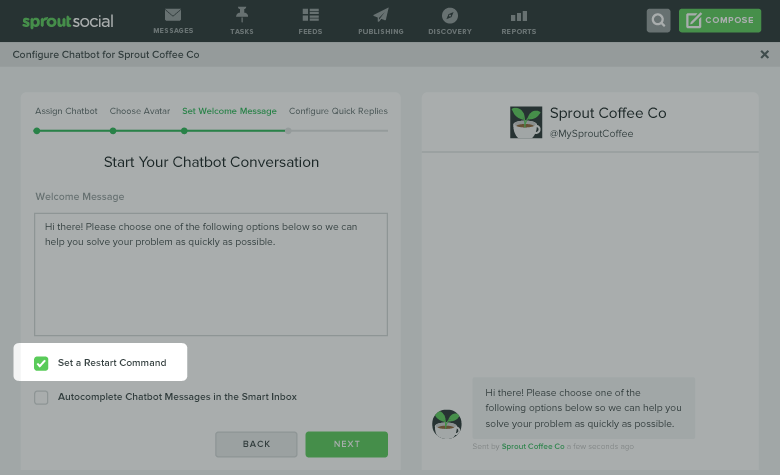Close the Configure Chatbot panel
The image size is (780, 475).
(765, 54)
